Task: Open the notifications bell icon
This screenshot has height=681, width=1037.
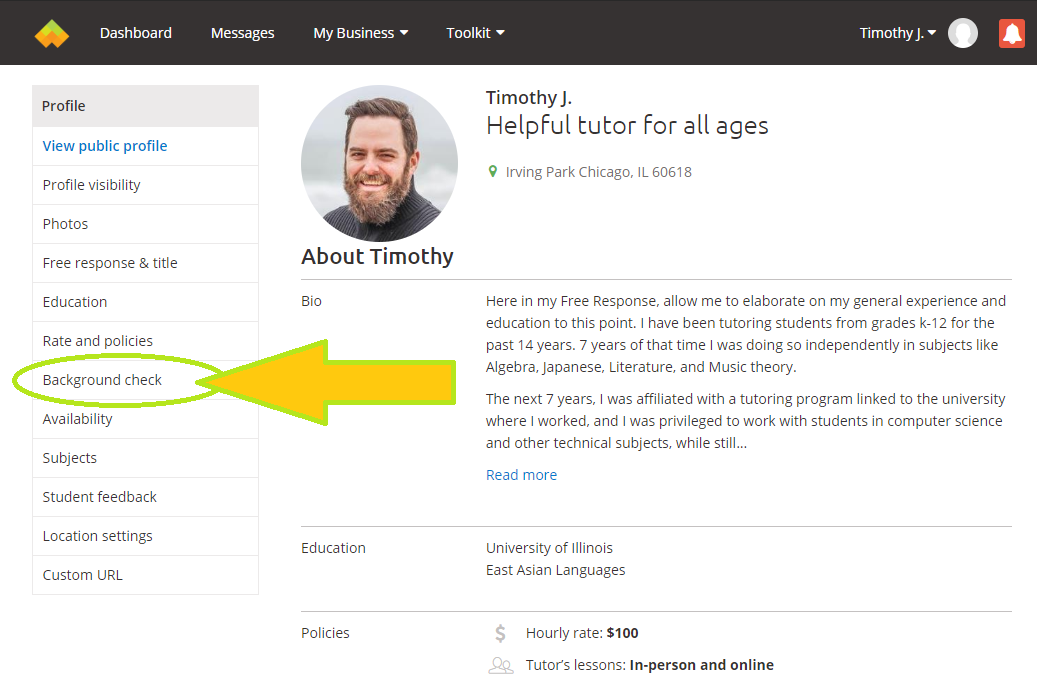Action: [1011, 33]
